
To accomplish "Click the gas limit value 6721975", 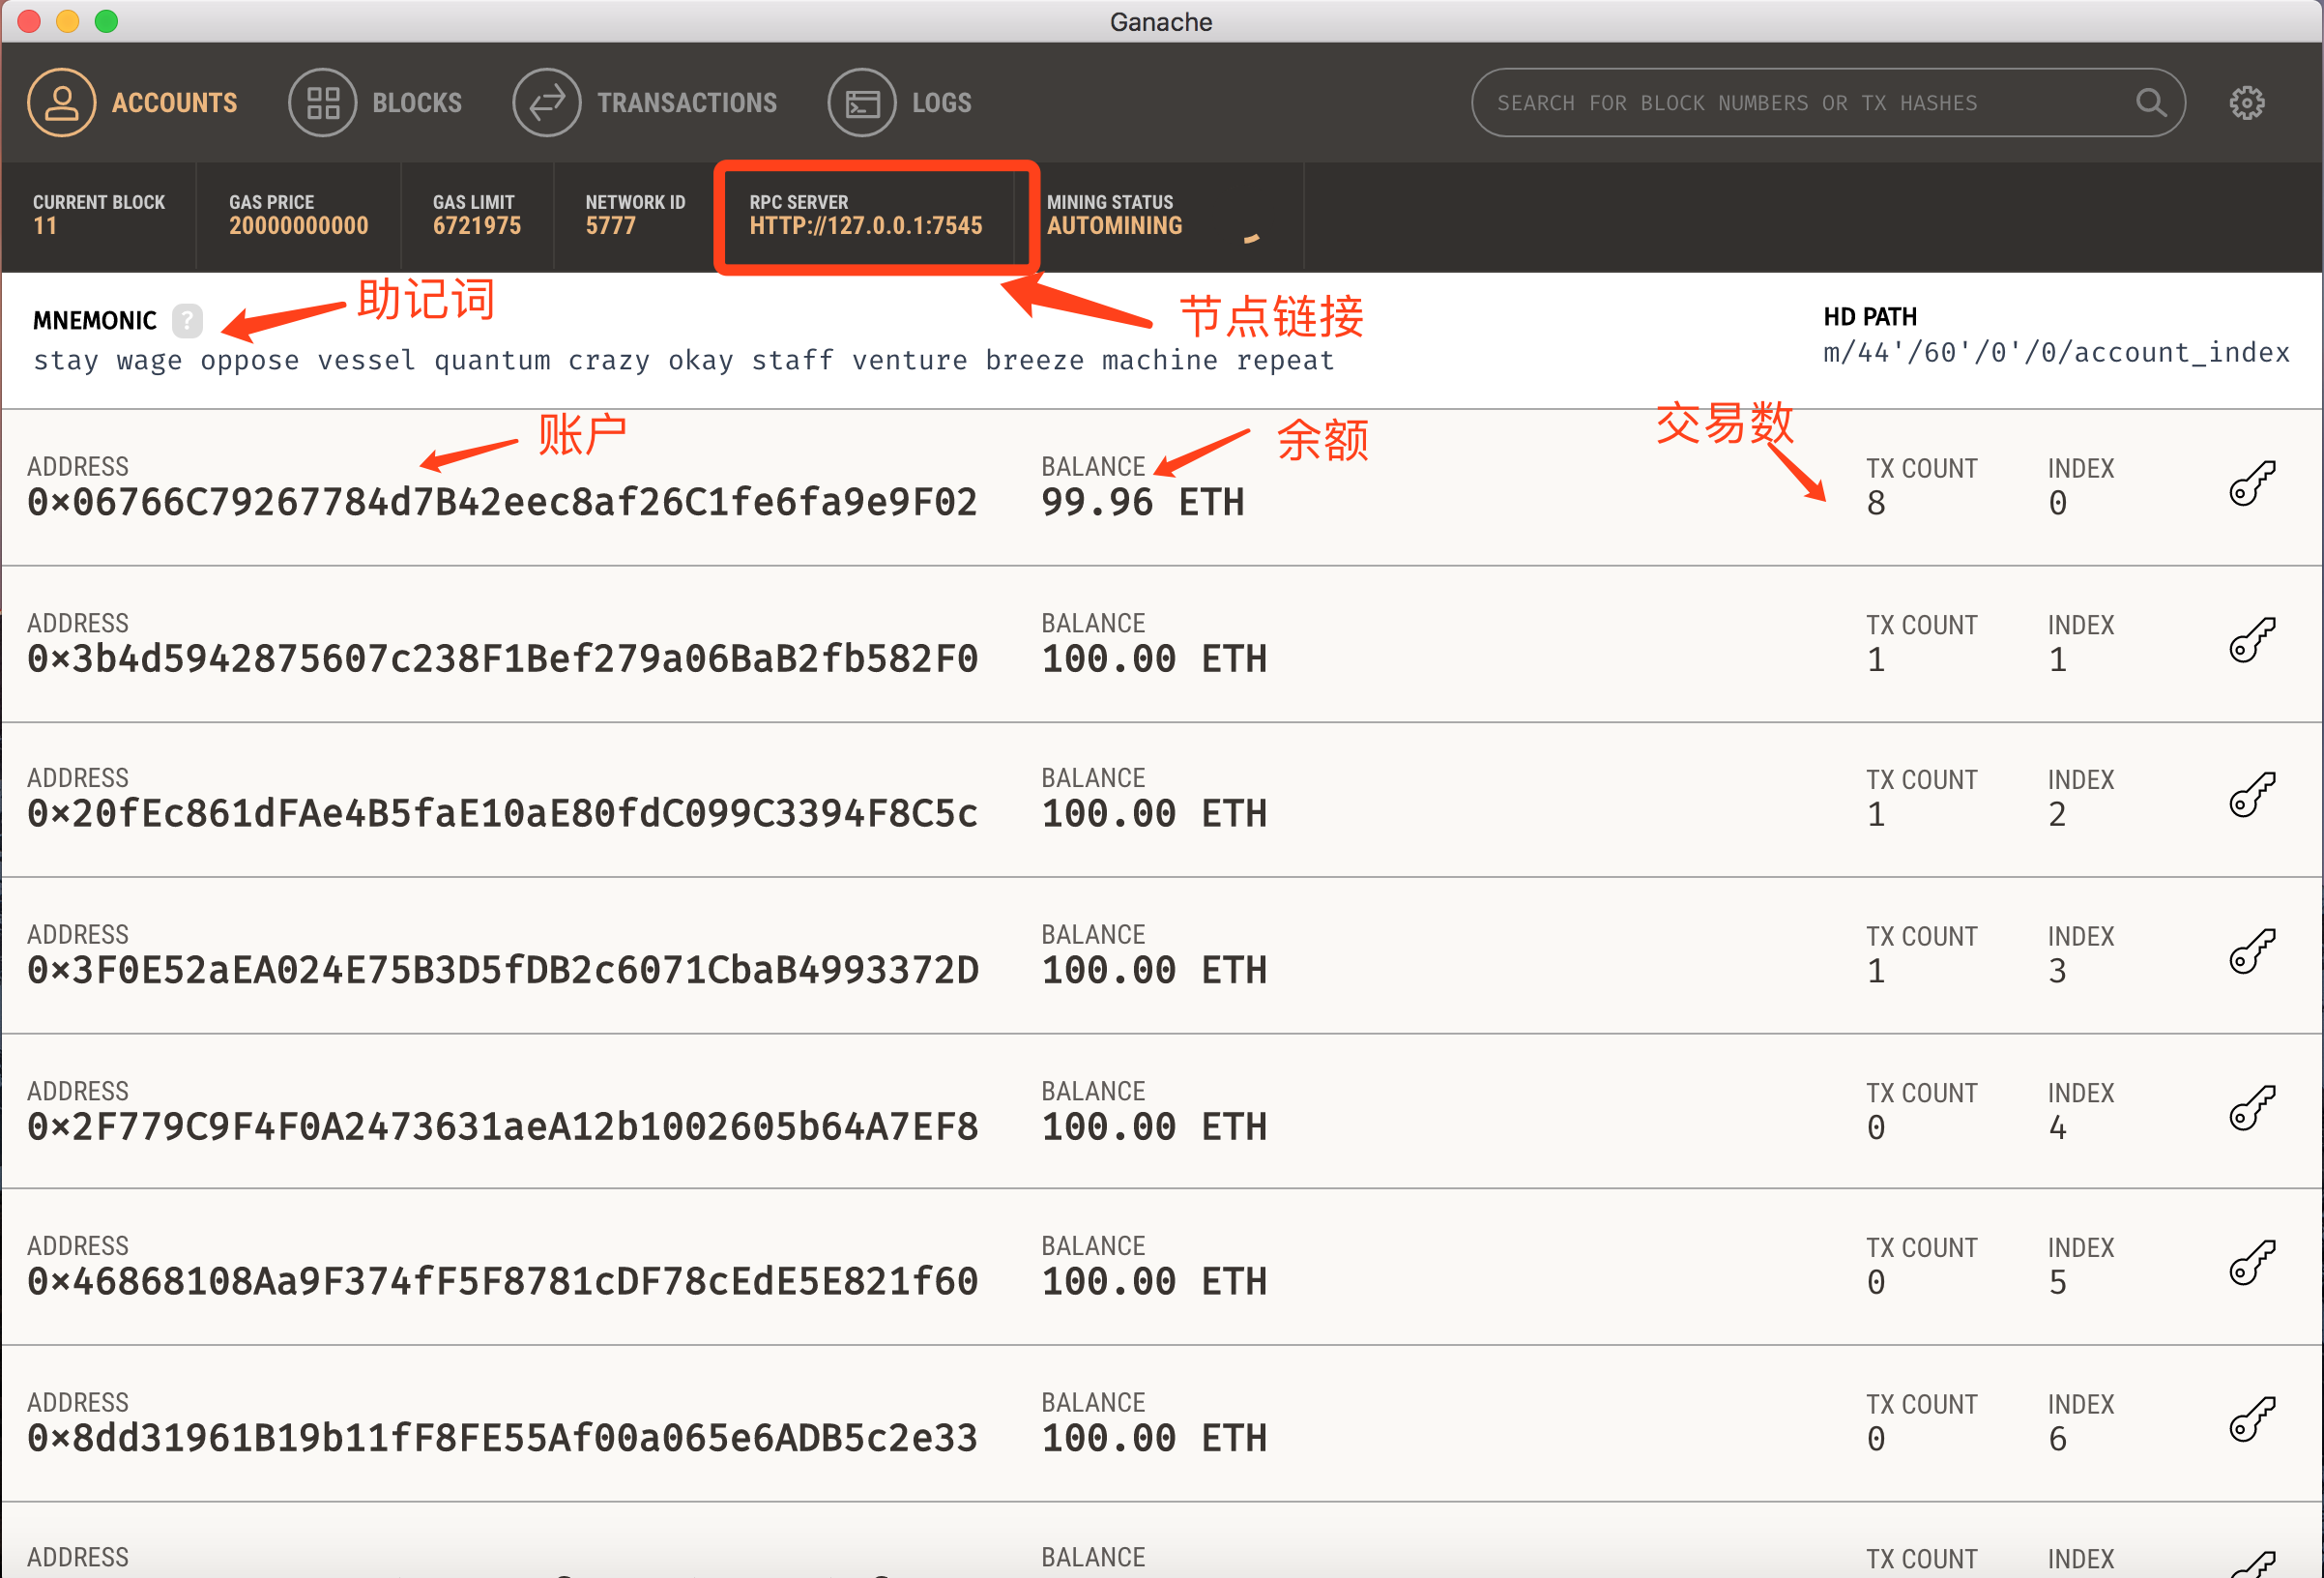I will coord(477,226).
